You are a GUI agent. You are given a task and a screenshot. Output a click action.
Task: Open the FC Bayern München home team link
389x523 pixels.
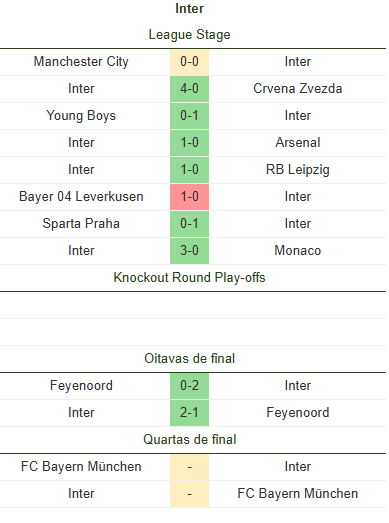(x=81, y=467)
